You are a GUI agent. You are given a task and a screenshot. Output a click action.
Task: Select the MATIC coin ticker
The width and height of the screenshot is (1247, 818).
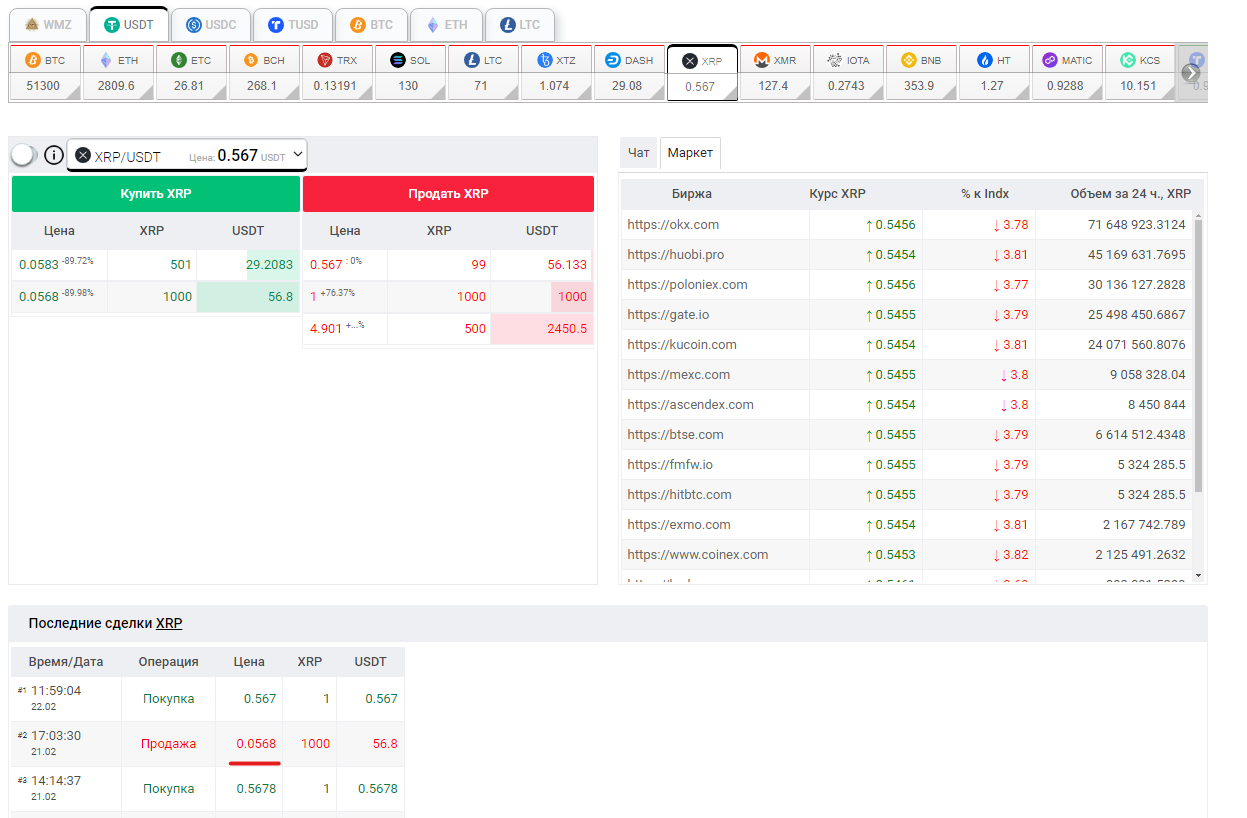1067,72
